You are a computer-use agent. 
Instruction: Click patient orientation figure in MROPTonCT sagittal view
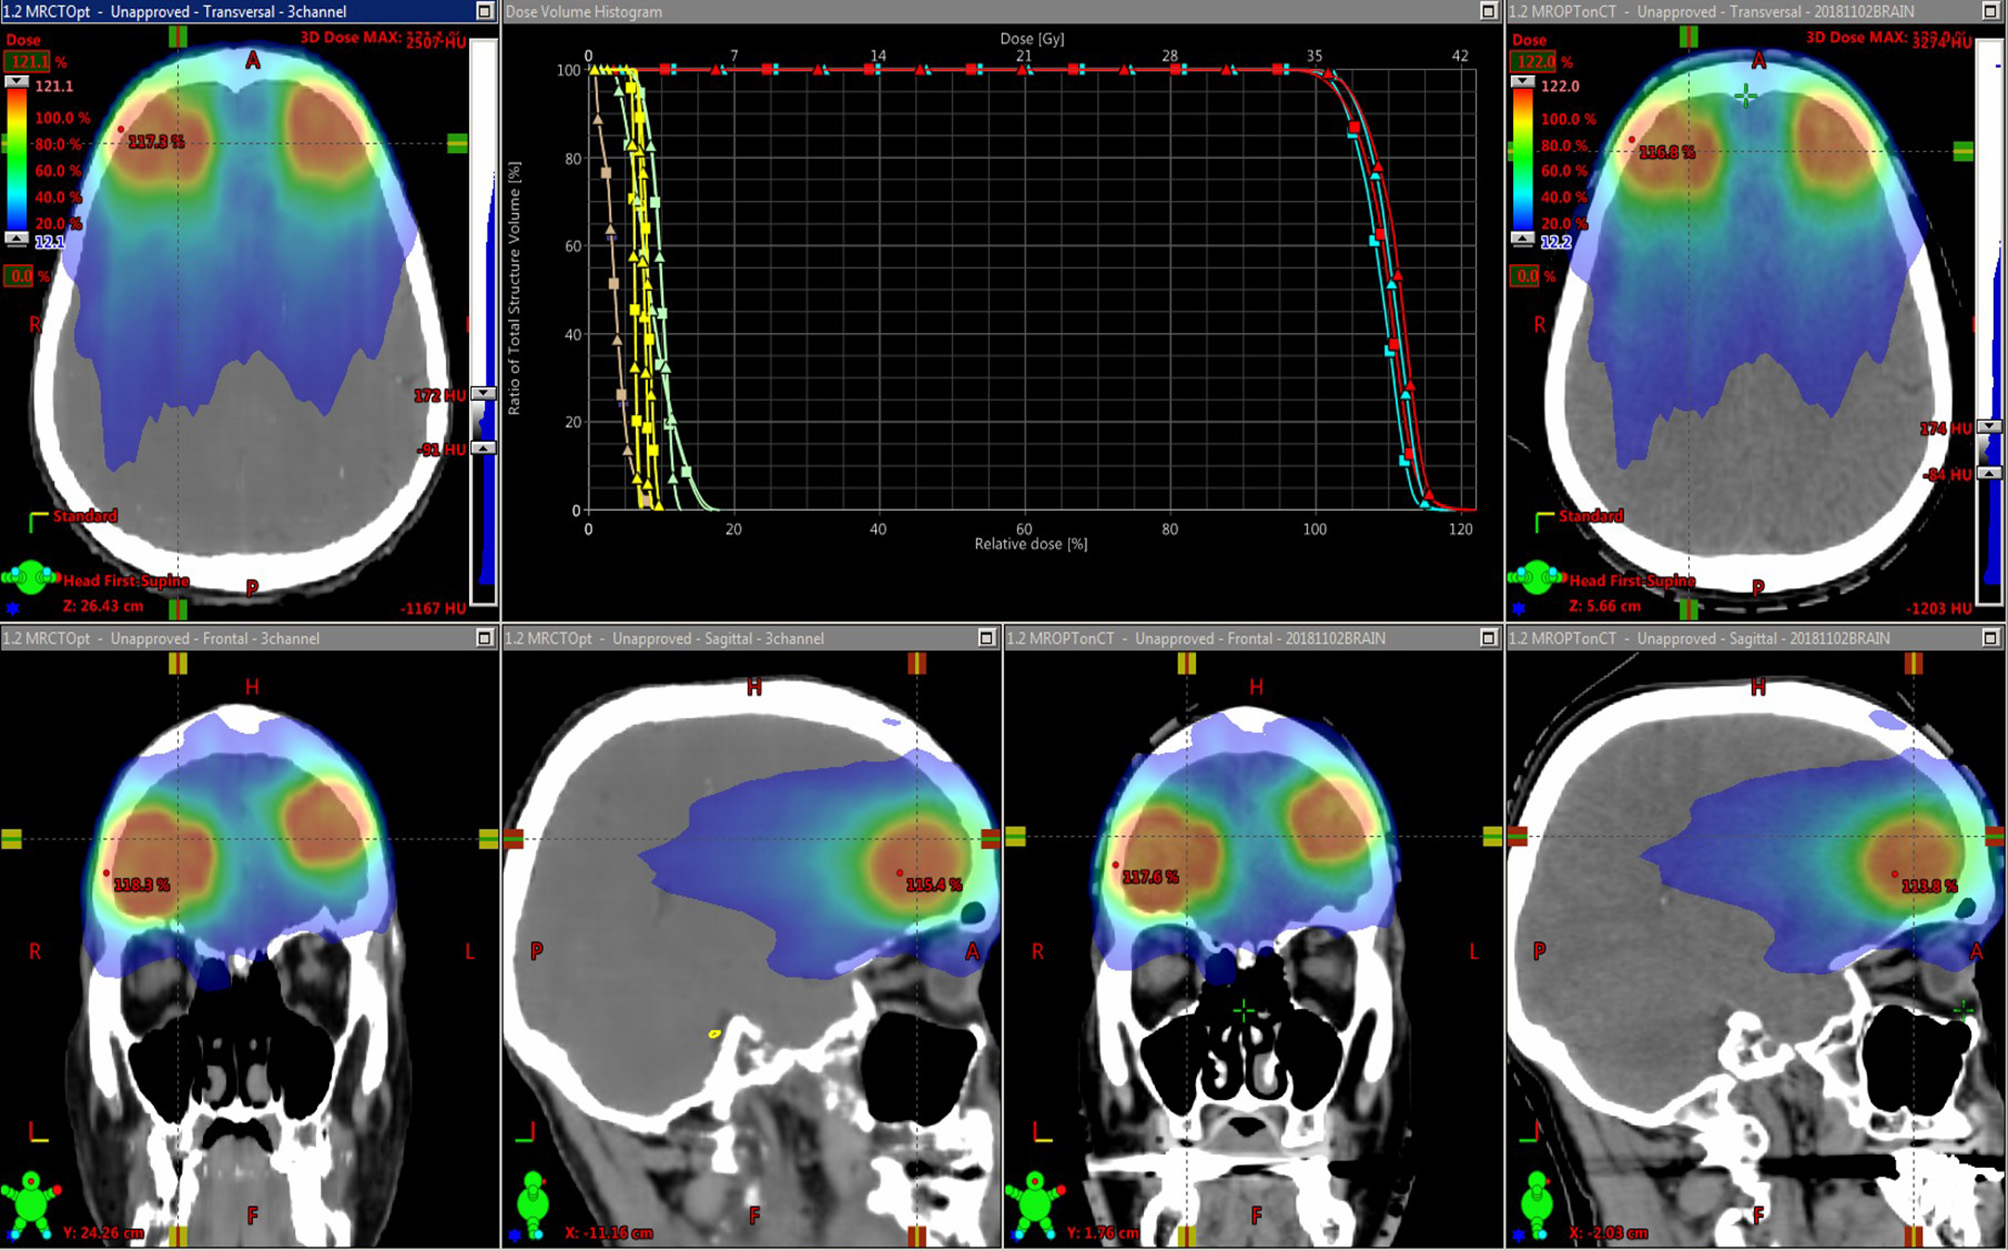coord(1536,1203)
